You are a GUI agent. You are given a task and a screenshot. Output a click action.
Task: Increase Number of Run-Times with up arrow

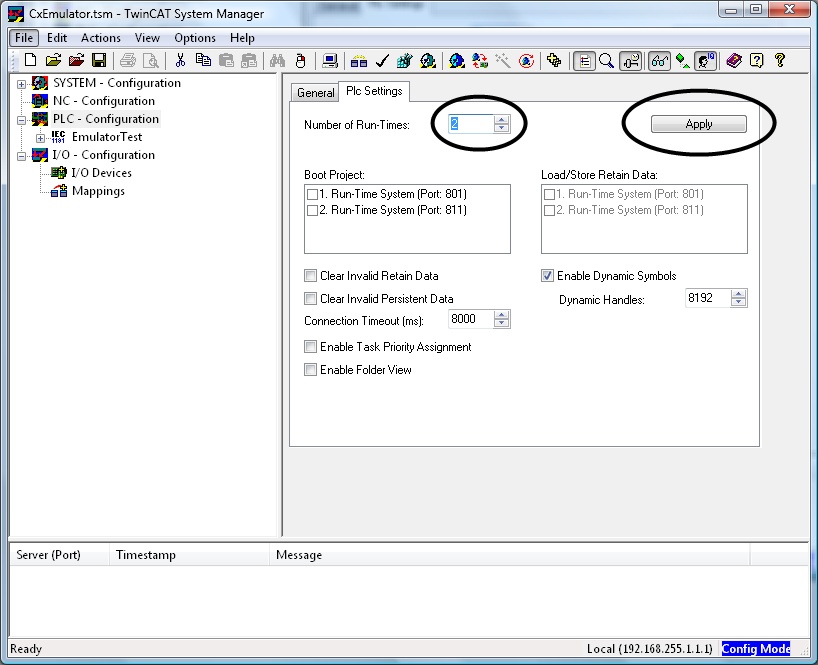coord(501,120)
